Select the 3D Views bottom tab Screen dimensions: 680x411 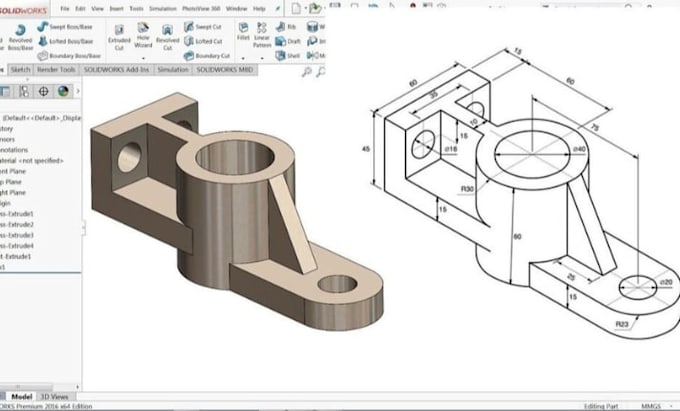click(x=54, y=396)
